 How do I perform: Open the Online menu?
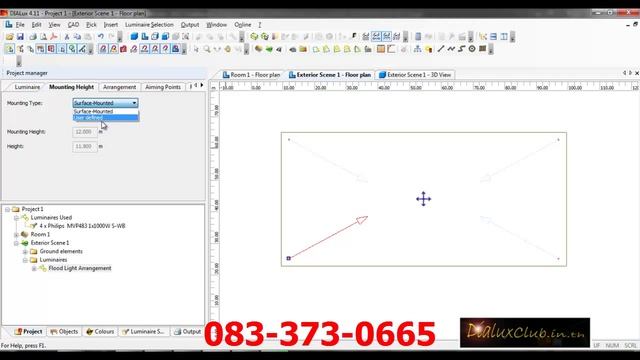[x=243, y=25]
